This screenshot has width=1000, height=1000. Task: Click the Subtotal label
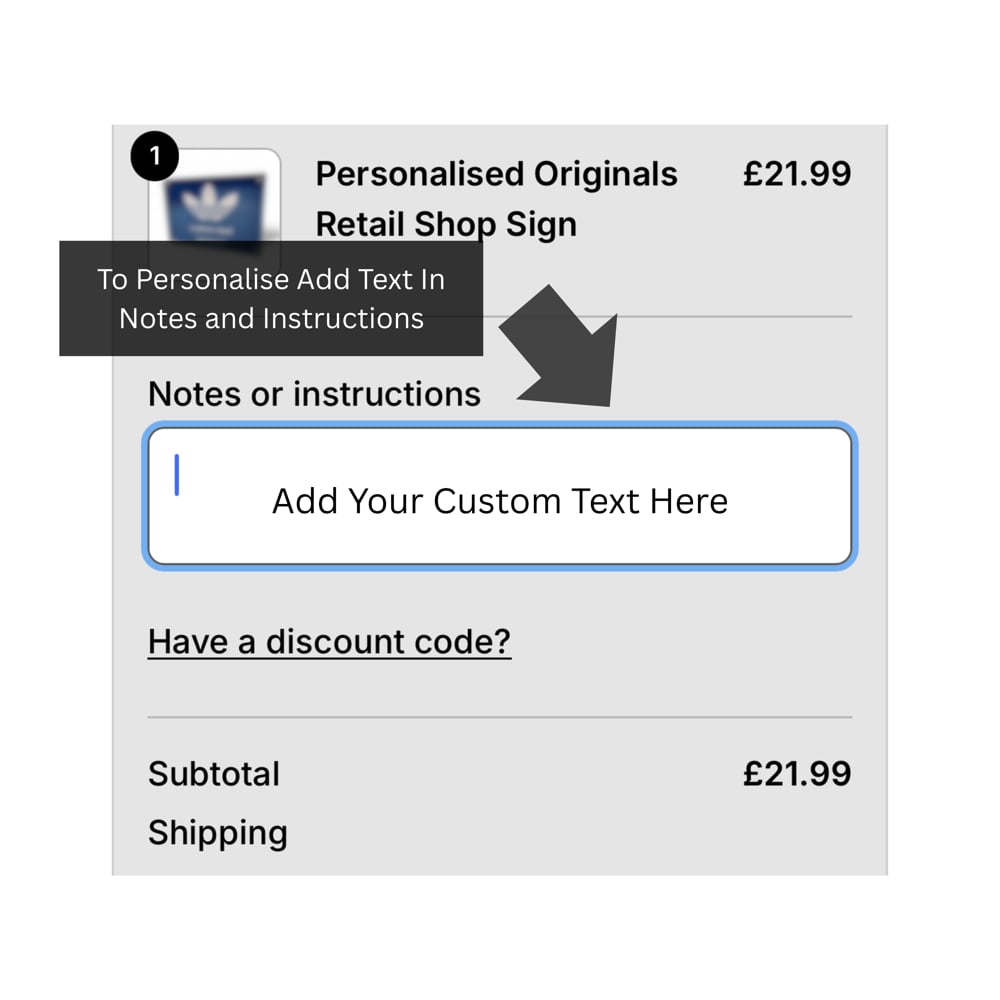214,774
